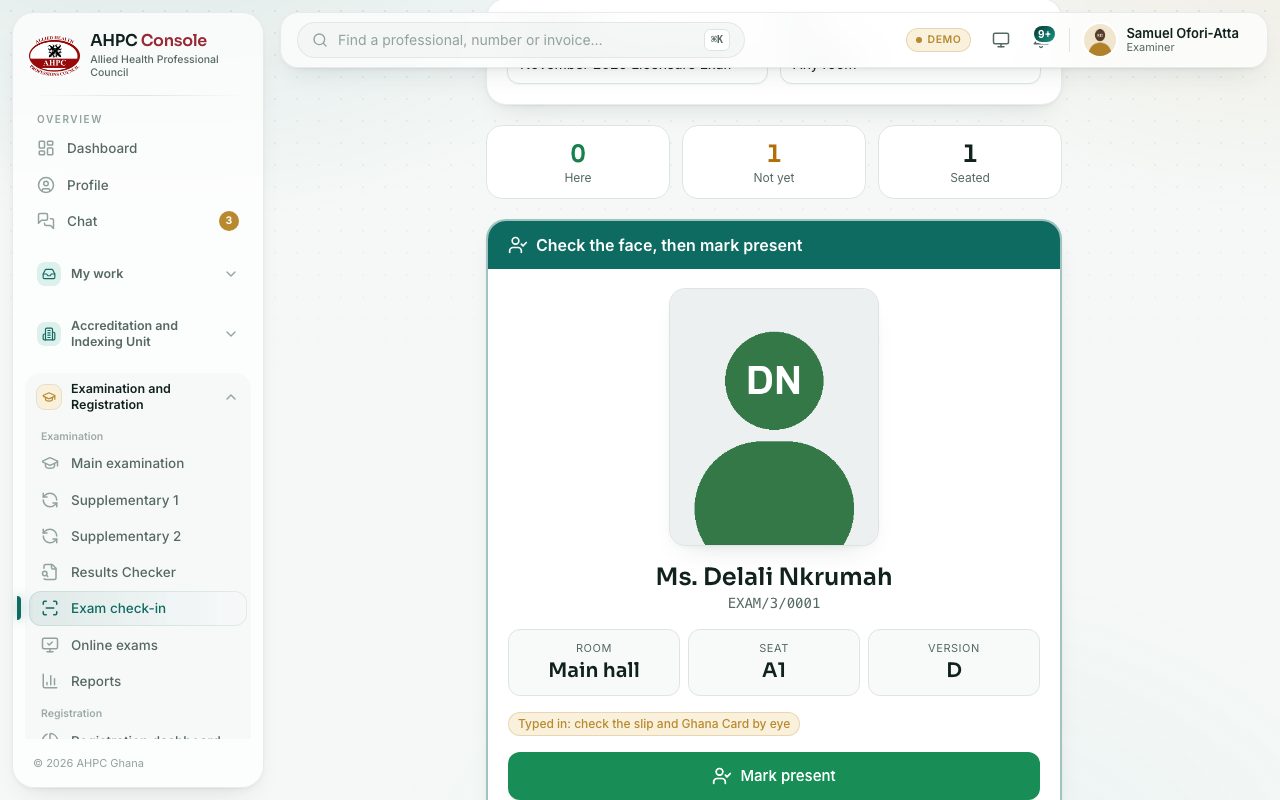The height and width of the screenshot is (800, 1280).
Task: Click the exam version value D
Action: pos(954,670)
